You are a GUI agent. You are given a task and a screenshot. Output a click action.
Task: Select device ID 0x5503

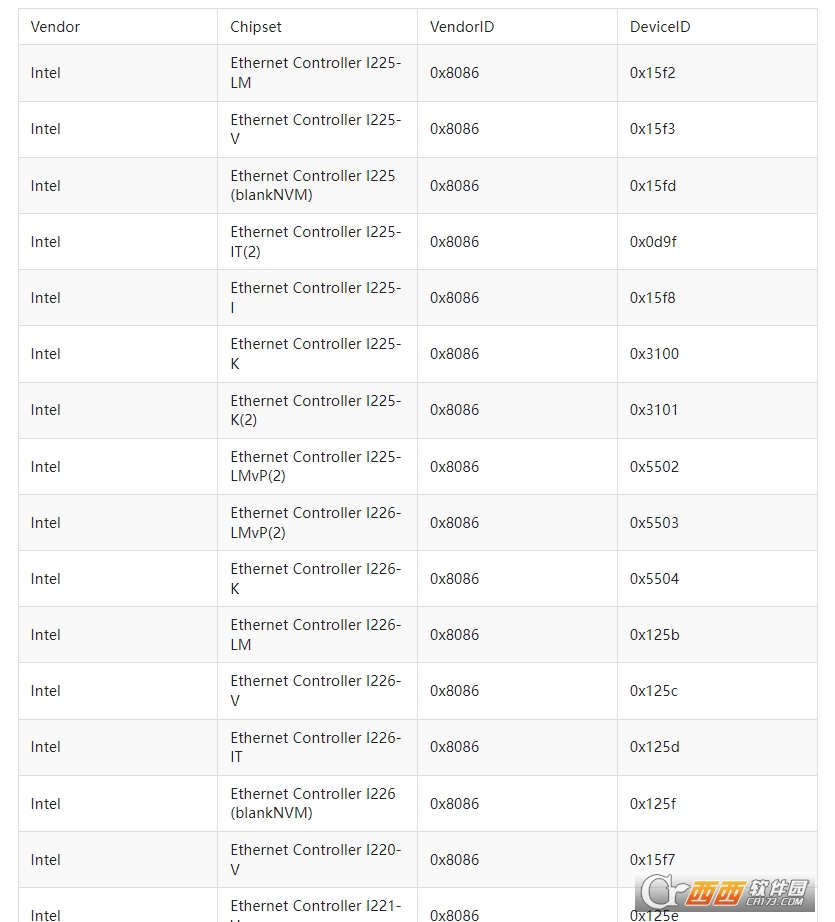pyautogui.click(x=654, y=523)
